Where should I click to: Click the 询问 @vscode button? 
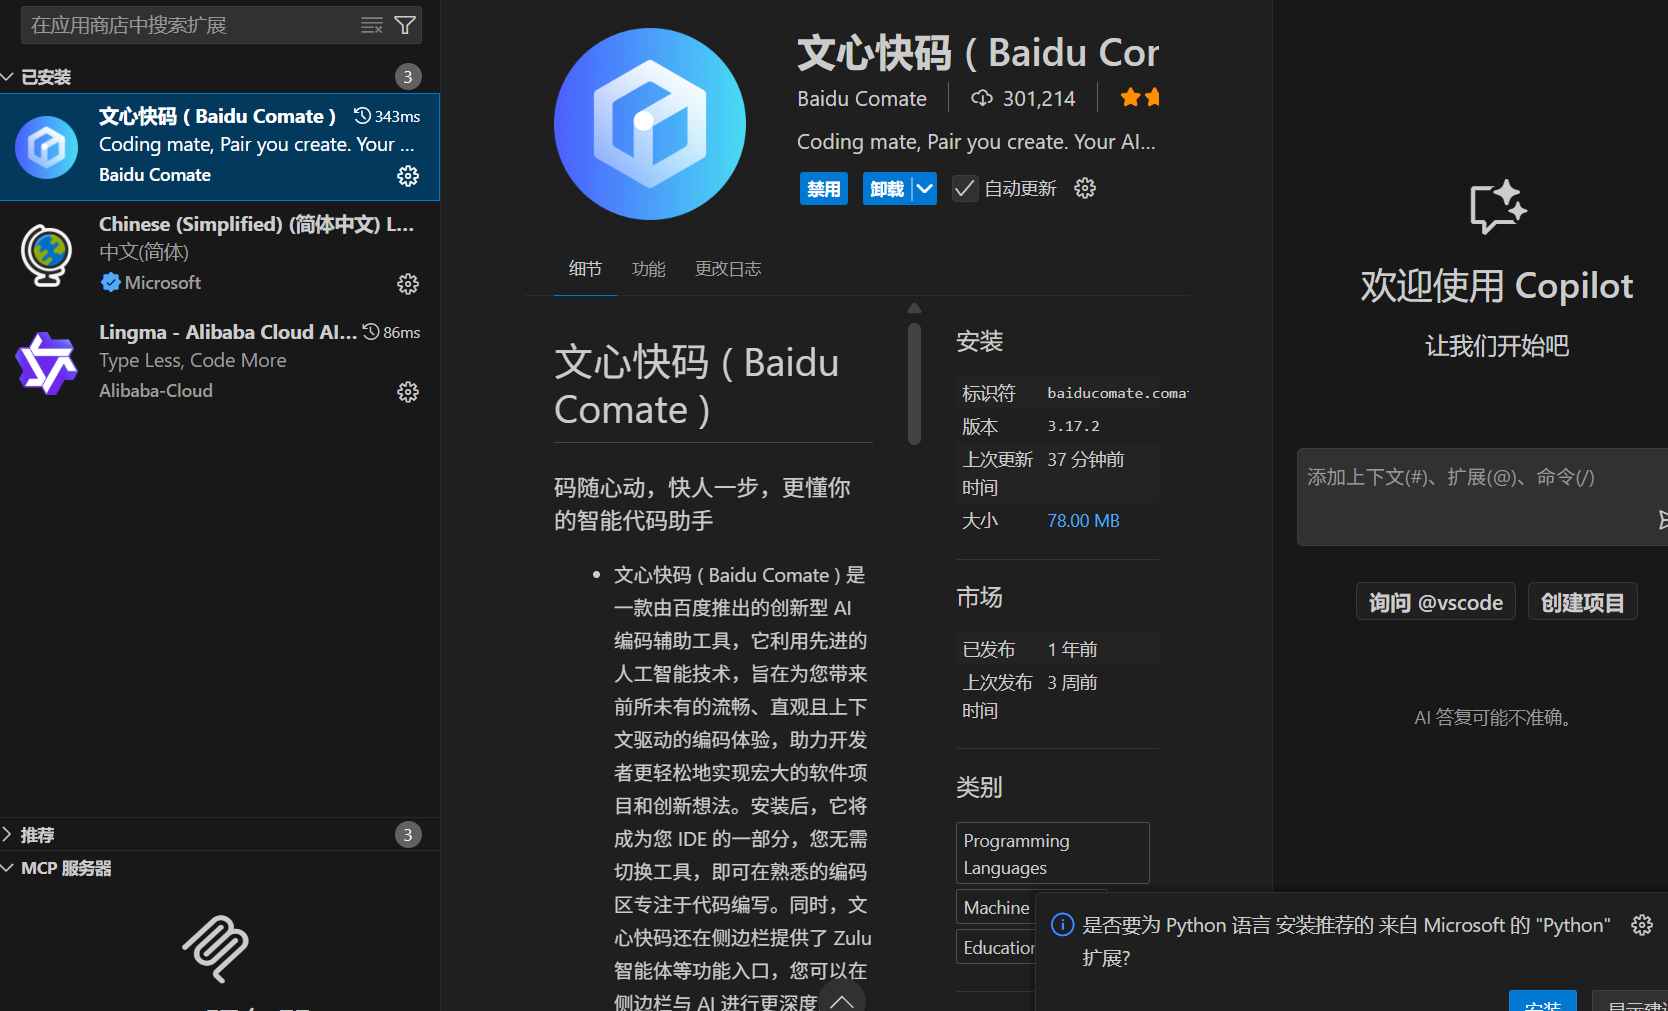tap(1435, 602)
